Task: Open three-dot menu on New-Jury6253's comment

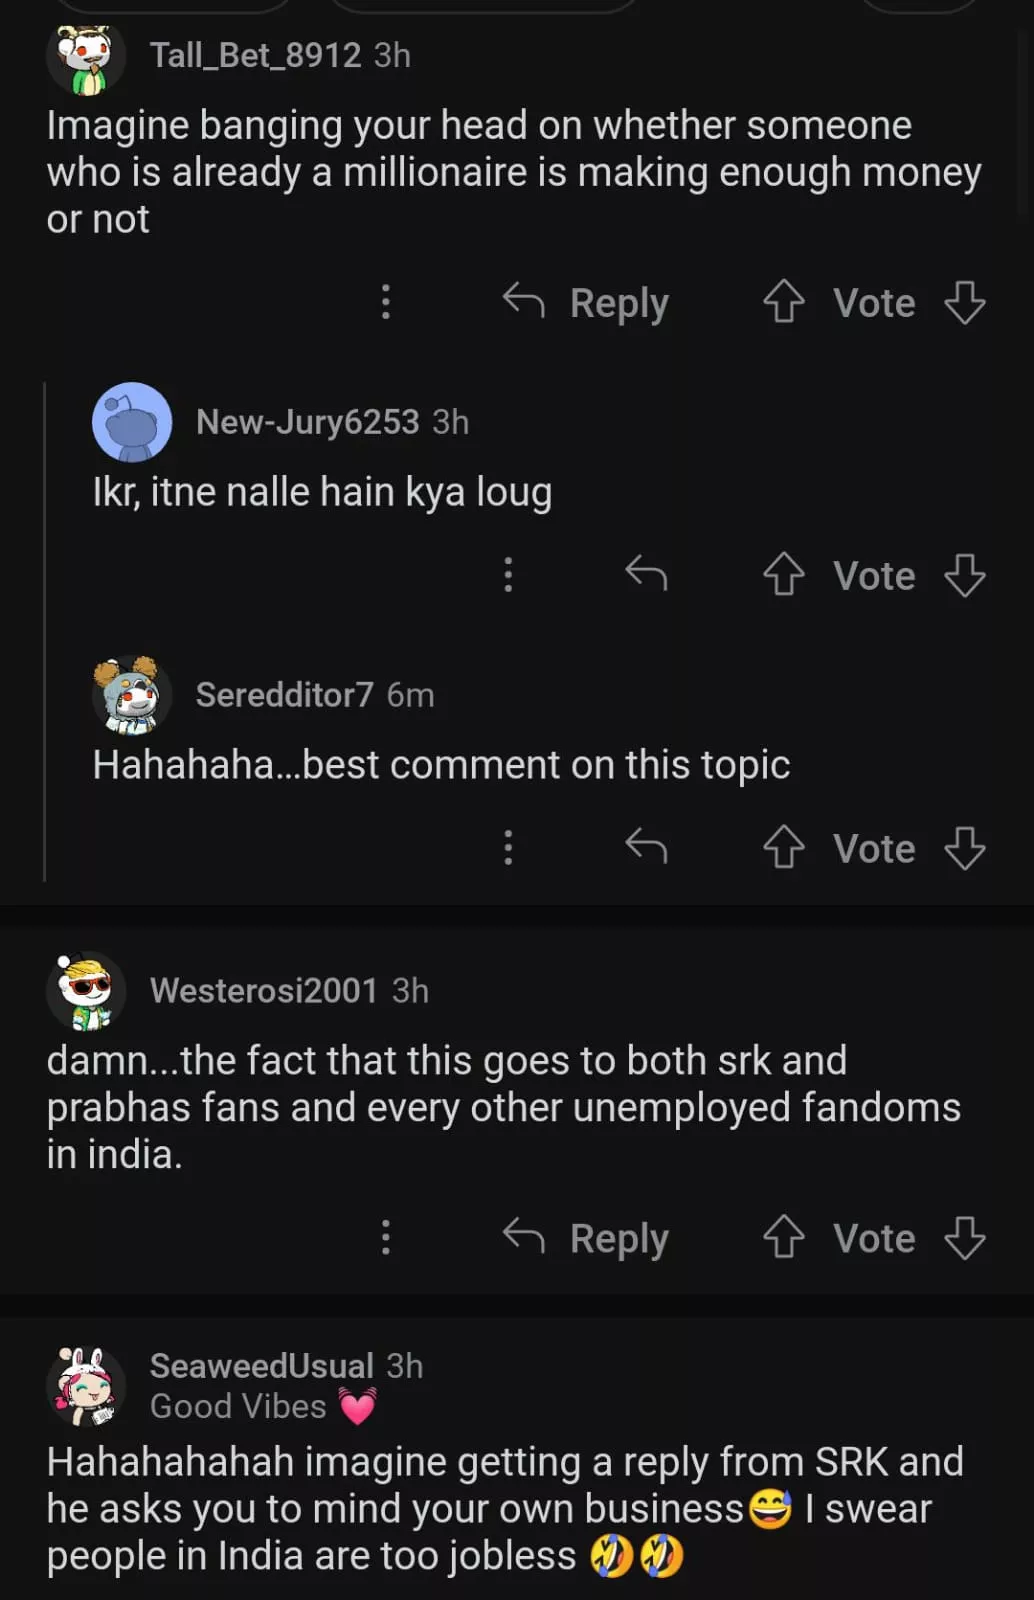Action: point(508,574)
